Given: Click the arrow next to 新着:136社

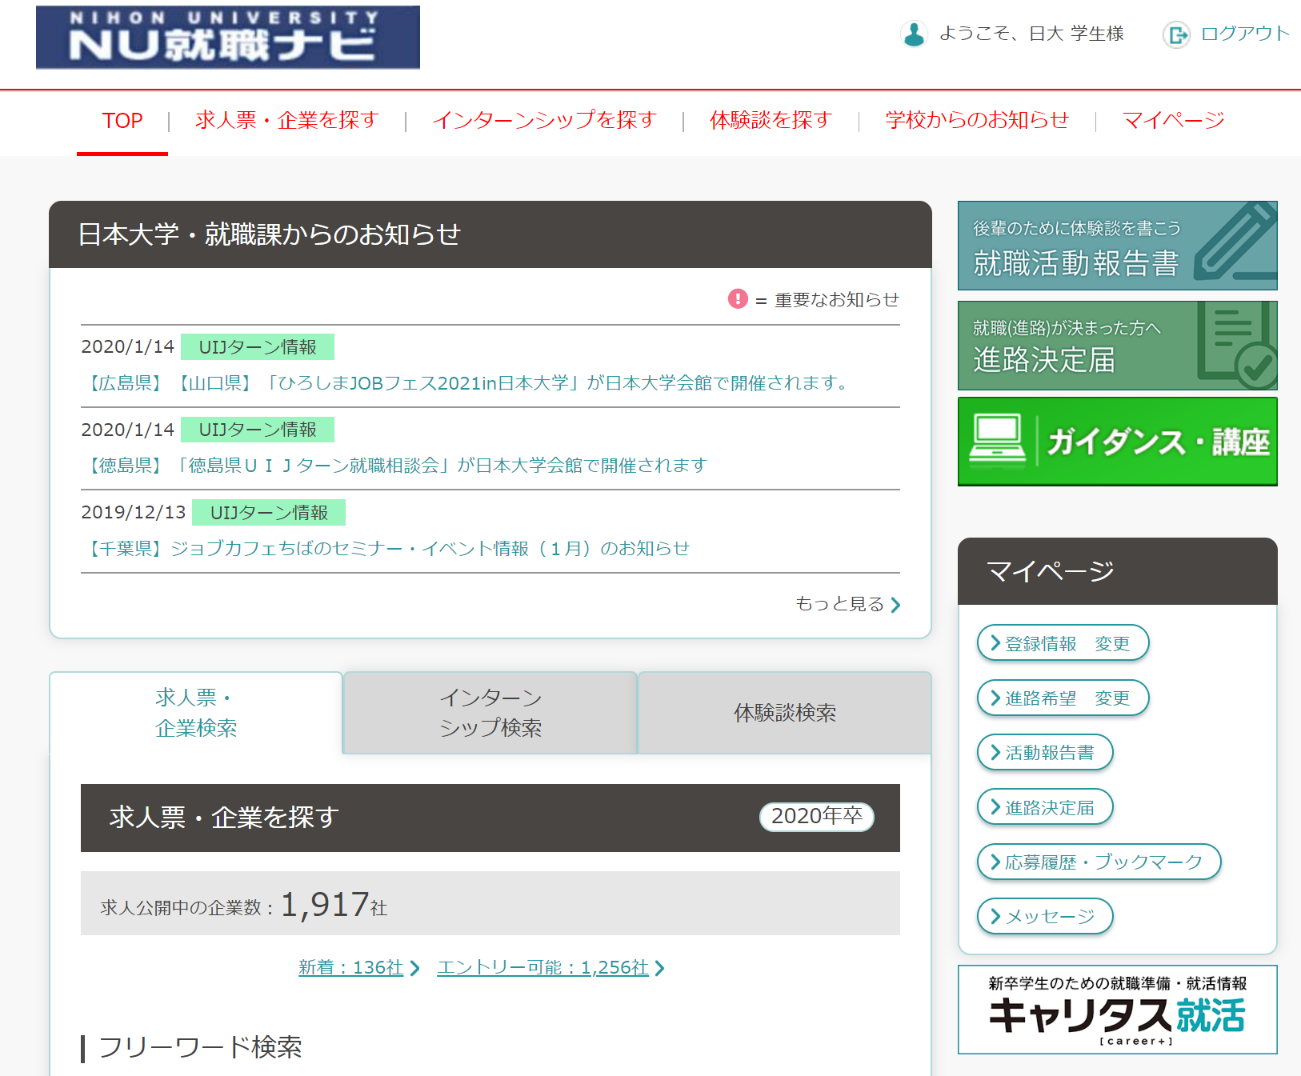Looking at the screenshot, I should (414, 968).
